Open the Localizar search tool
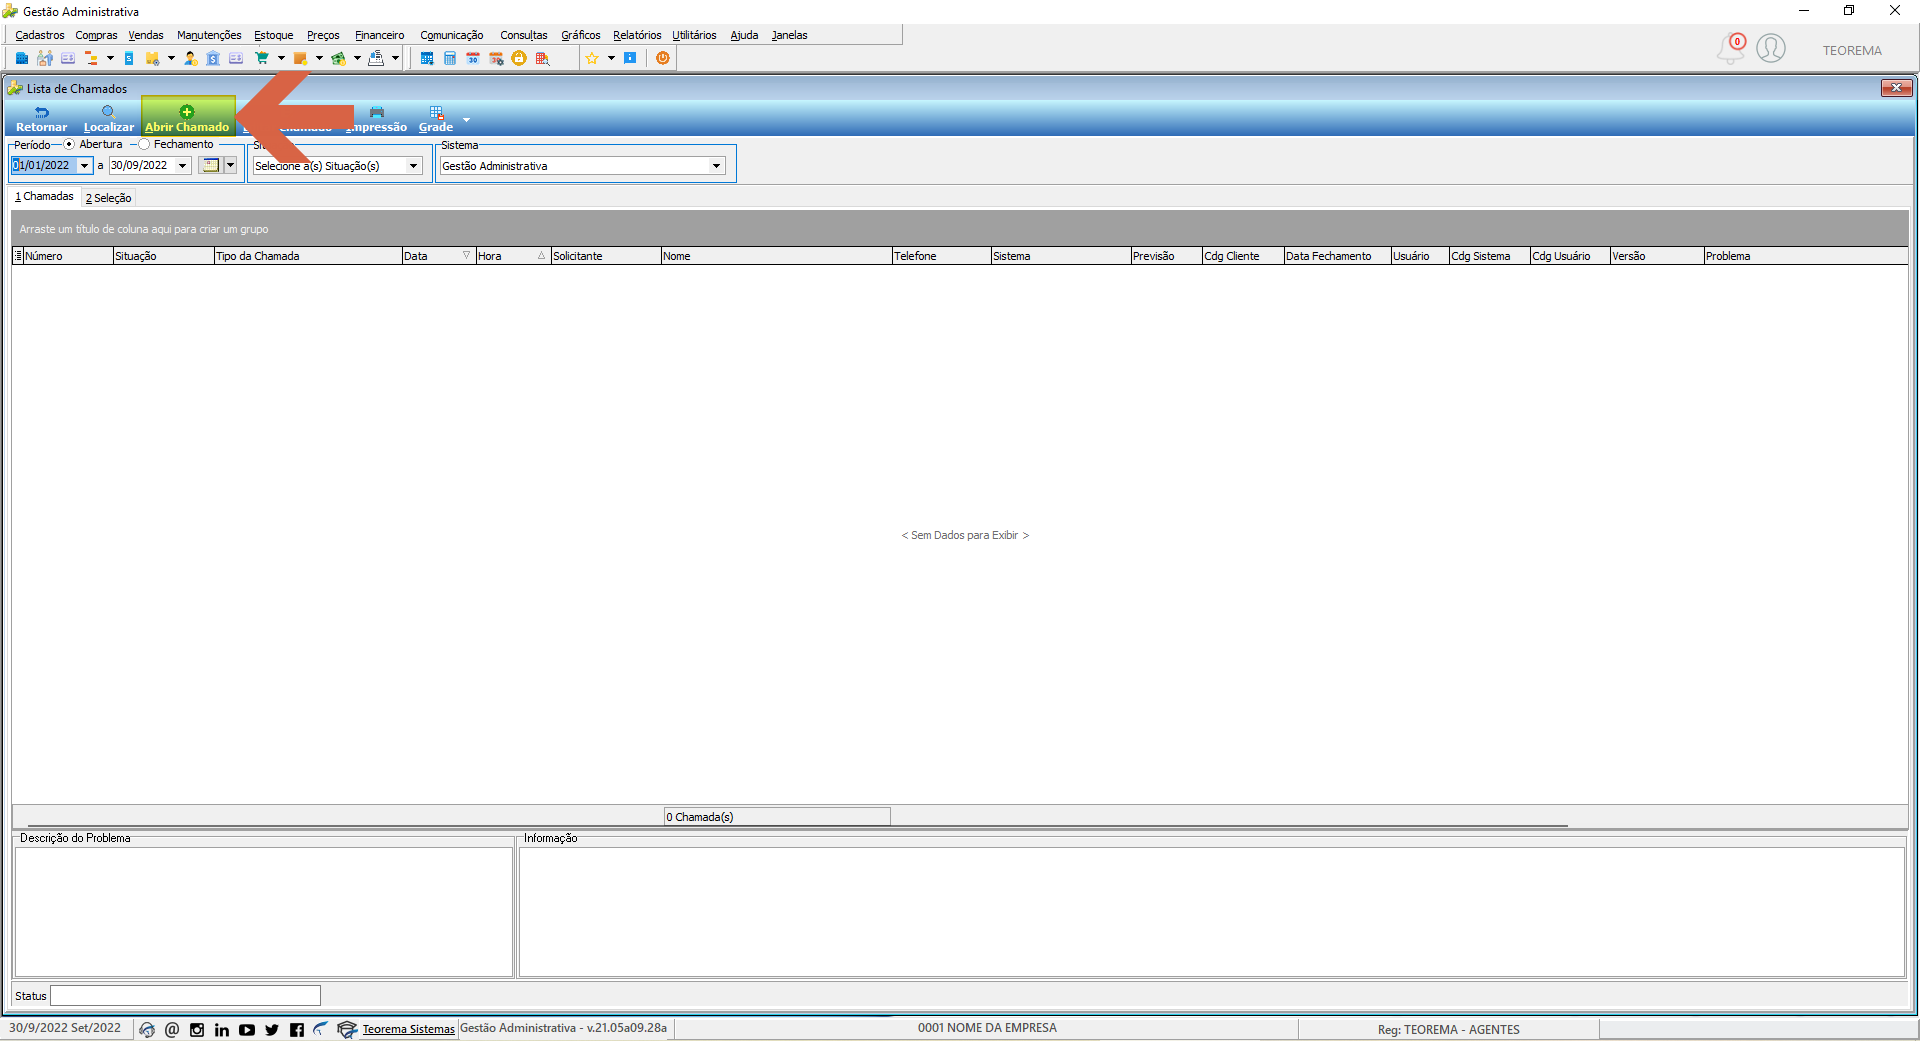 [108, 119]
